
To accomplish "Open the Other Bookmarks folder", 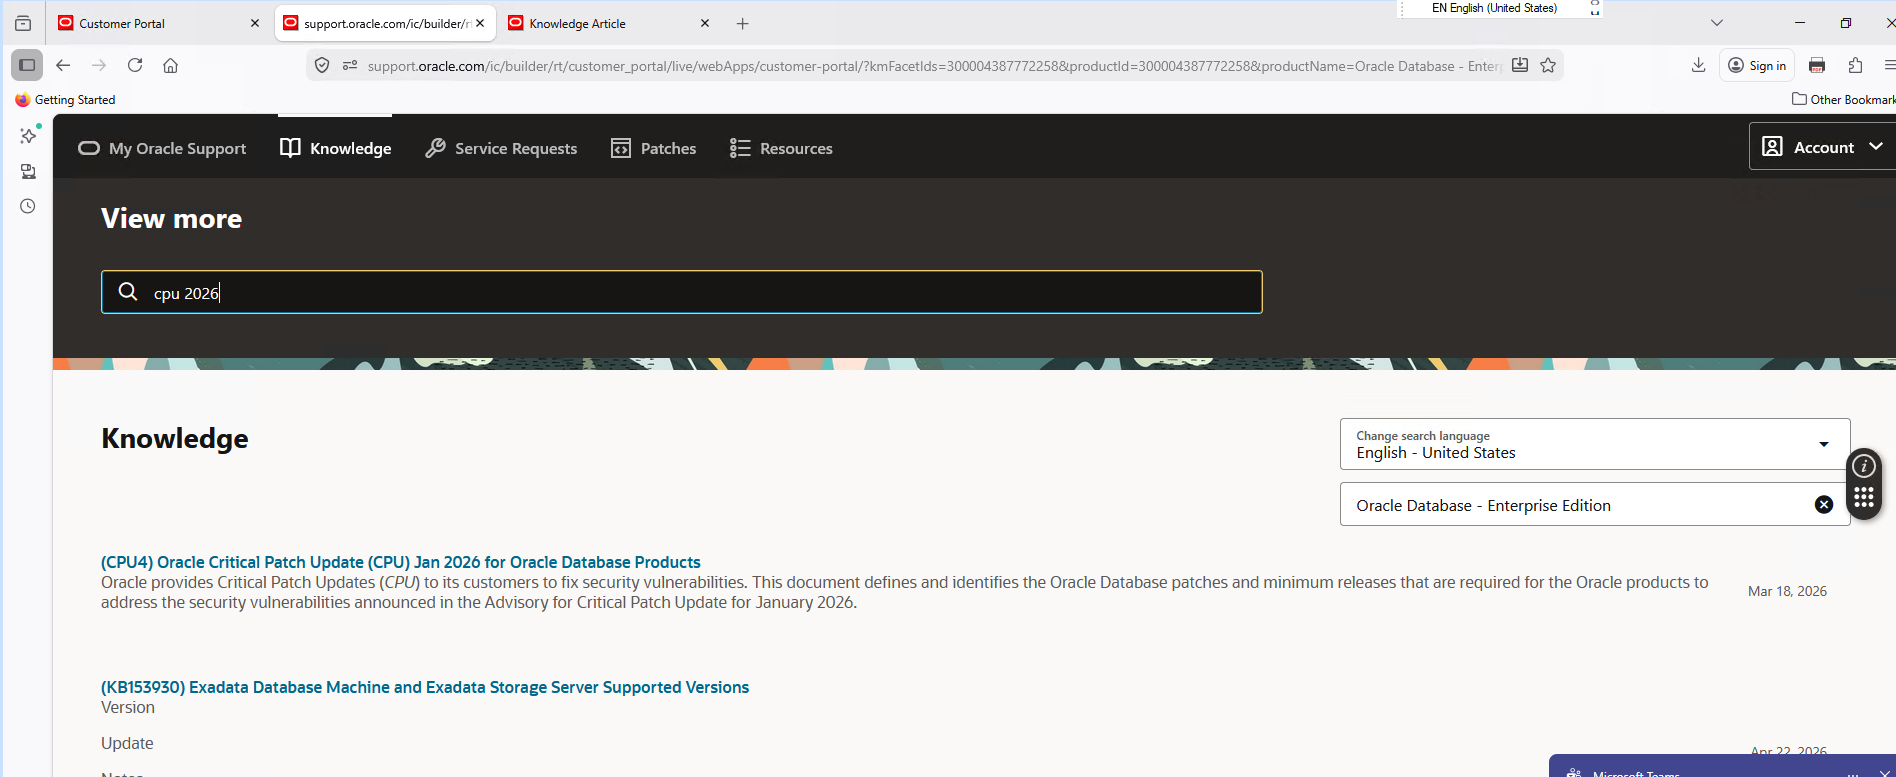I will (x=1843, y=100).
